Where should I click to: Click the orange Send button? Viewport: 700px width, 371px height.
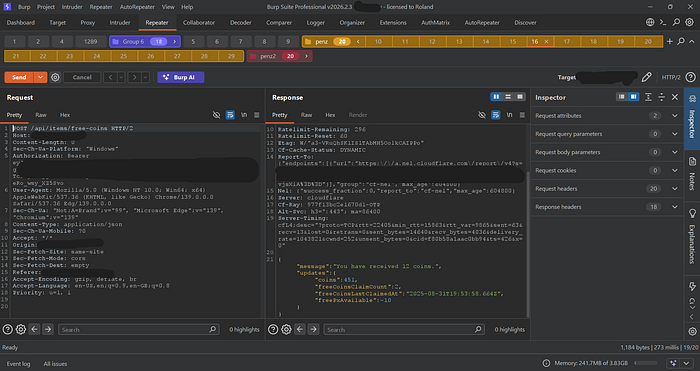pos(19,77)
